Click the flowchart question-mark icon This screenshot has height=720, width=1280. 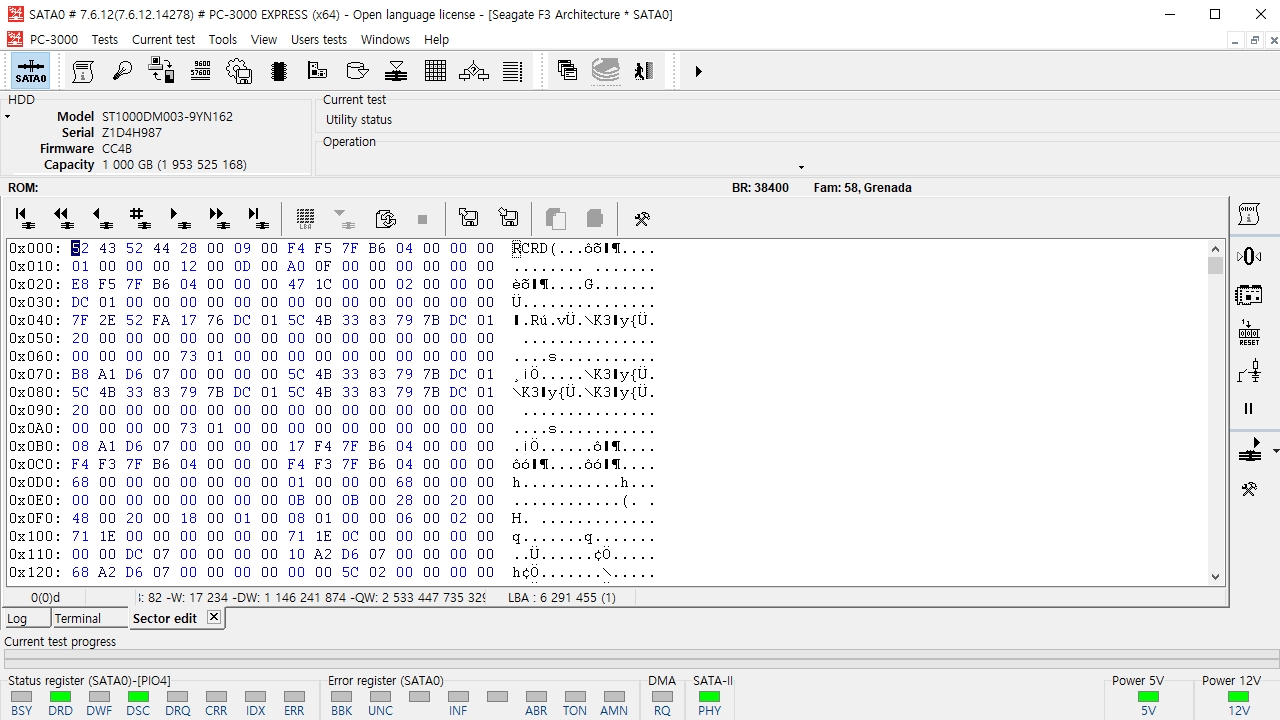[x=474, y=71]
